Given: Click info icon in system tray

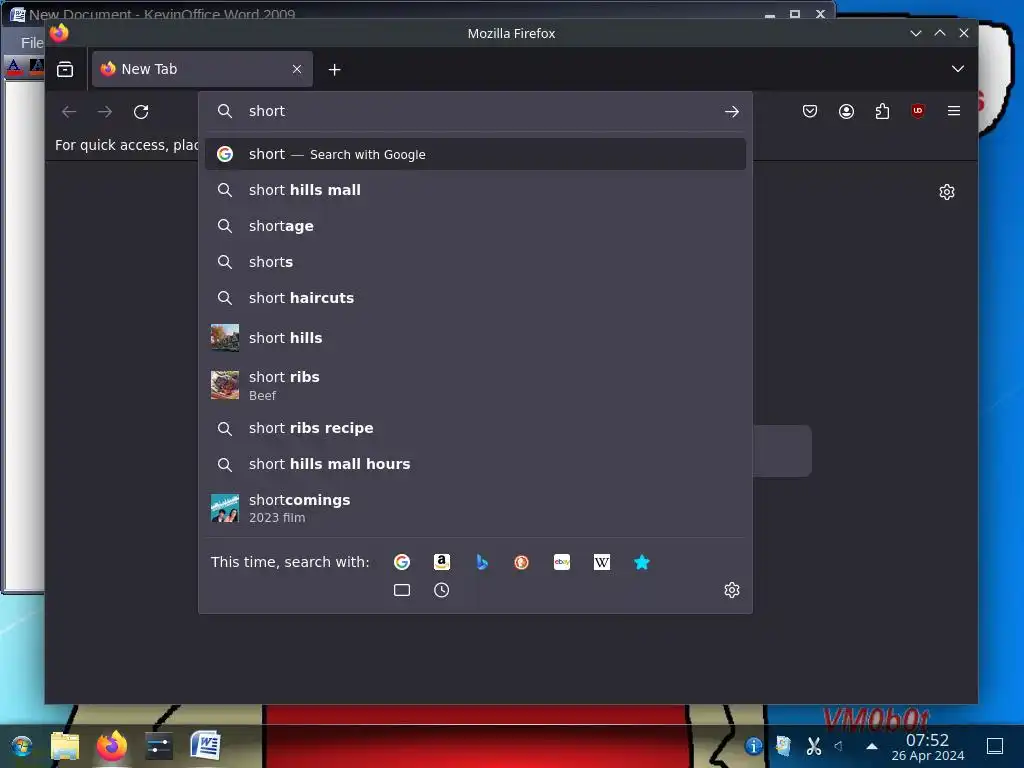Looking at the screenshot, I should (x=753, y=746).
